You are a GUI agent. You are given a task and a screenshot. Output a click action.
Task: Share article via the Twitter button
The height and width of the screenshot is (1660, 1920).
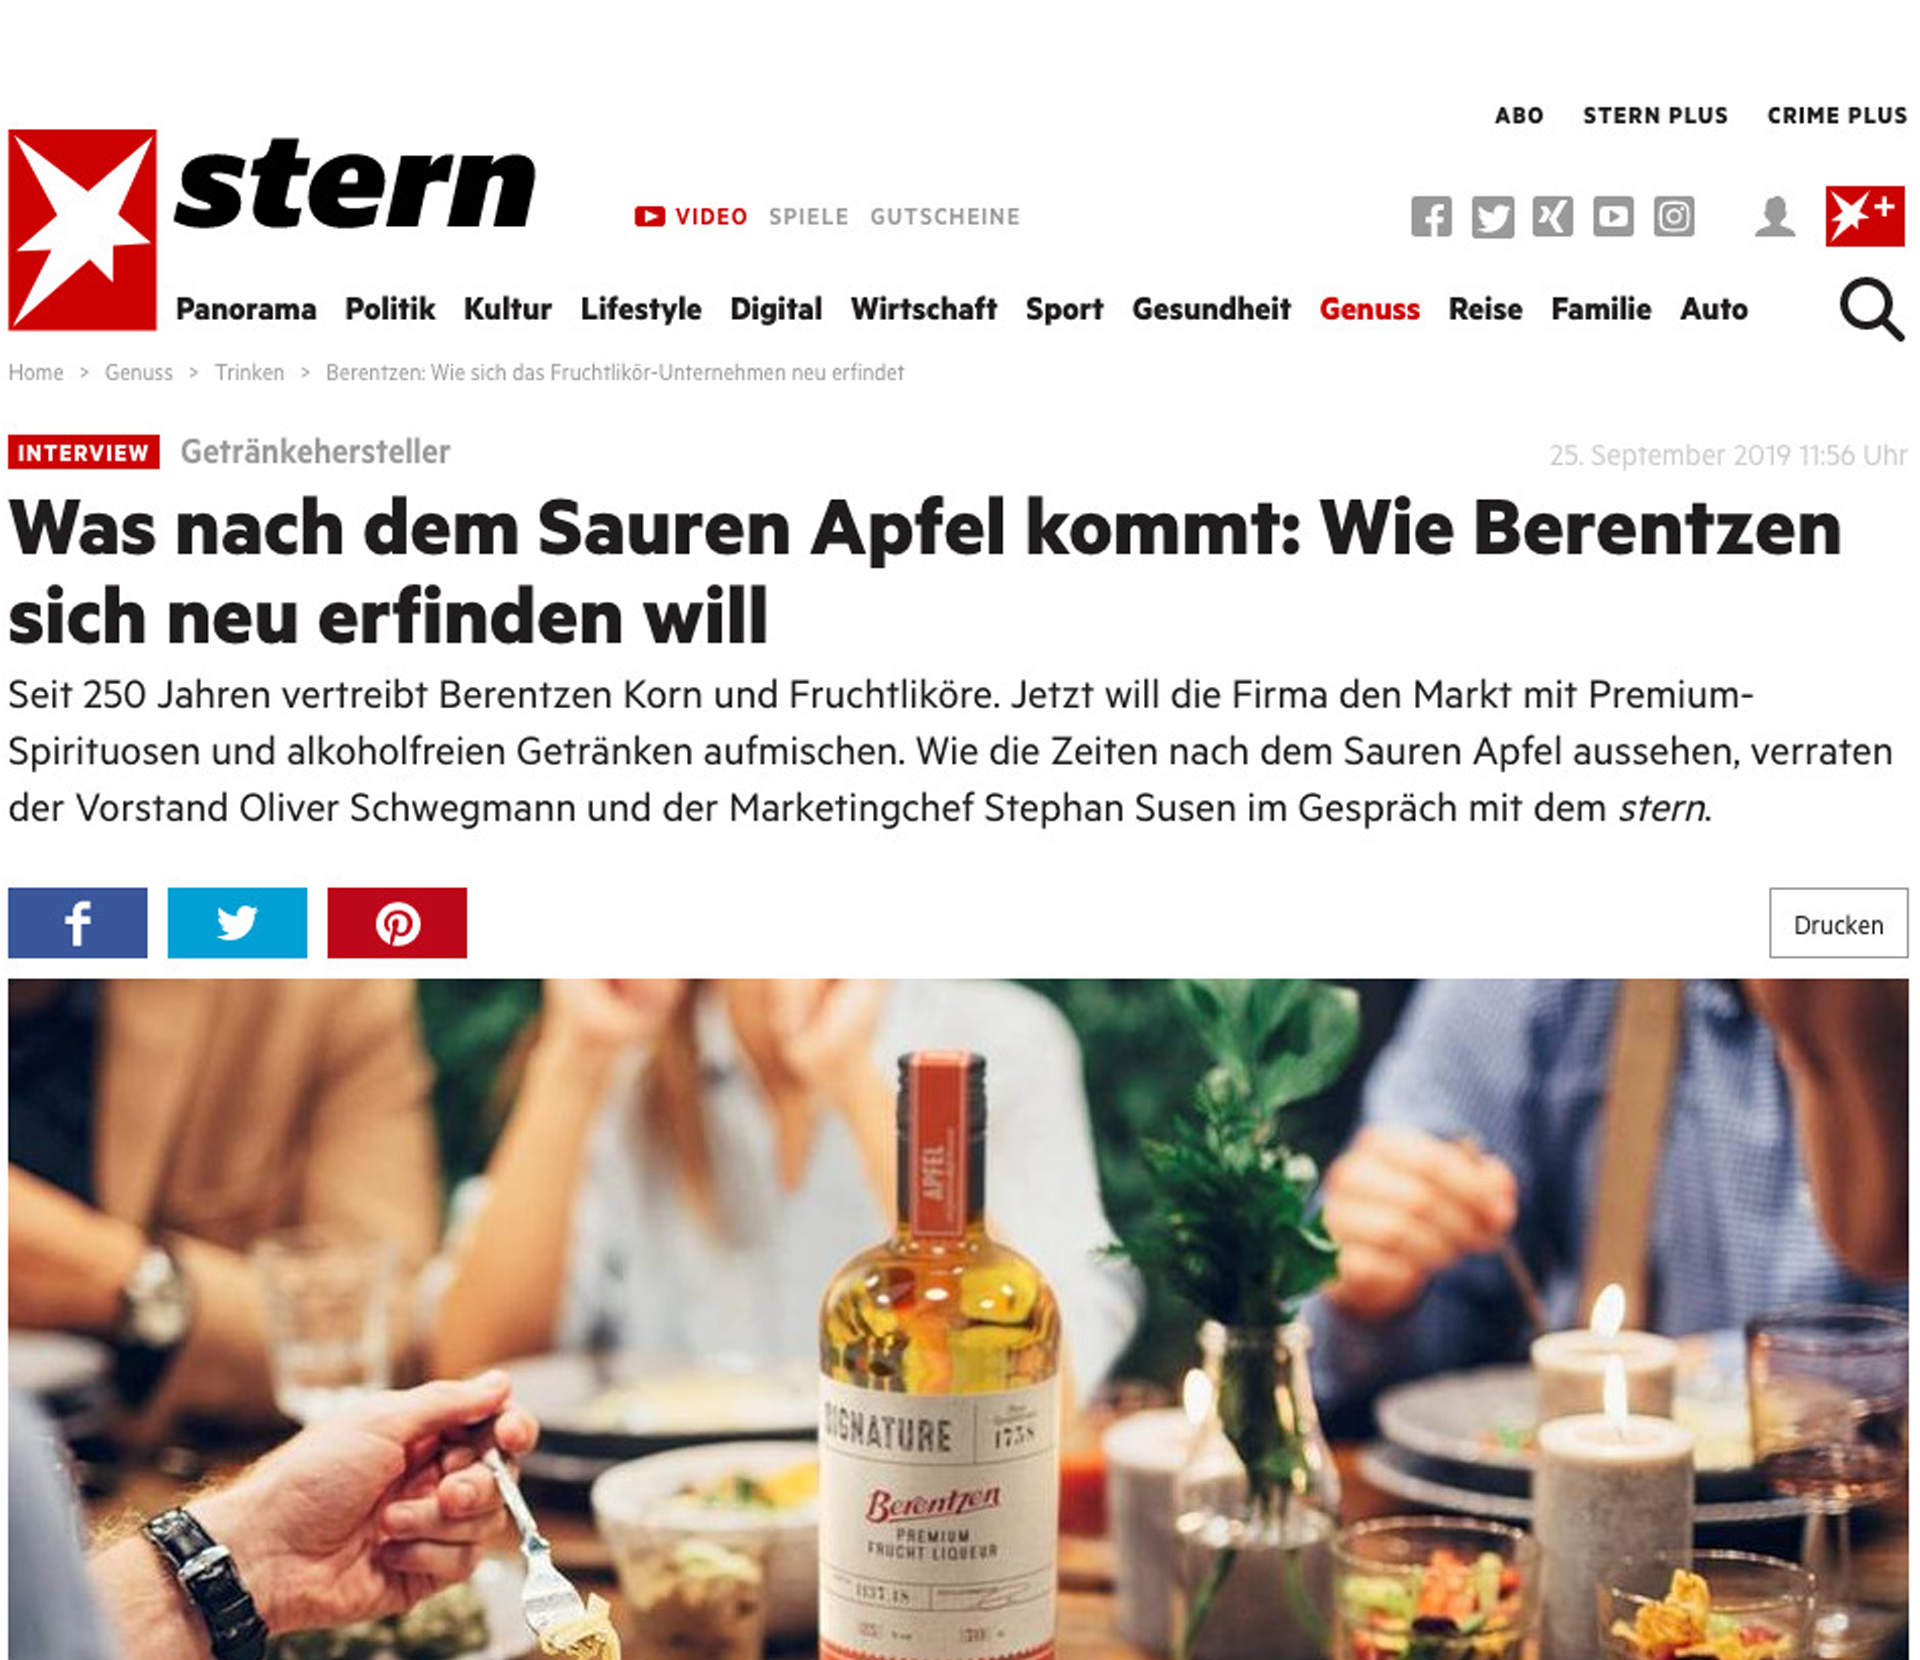pyautogui.click(x=237, y=922)
